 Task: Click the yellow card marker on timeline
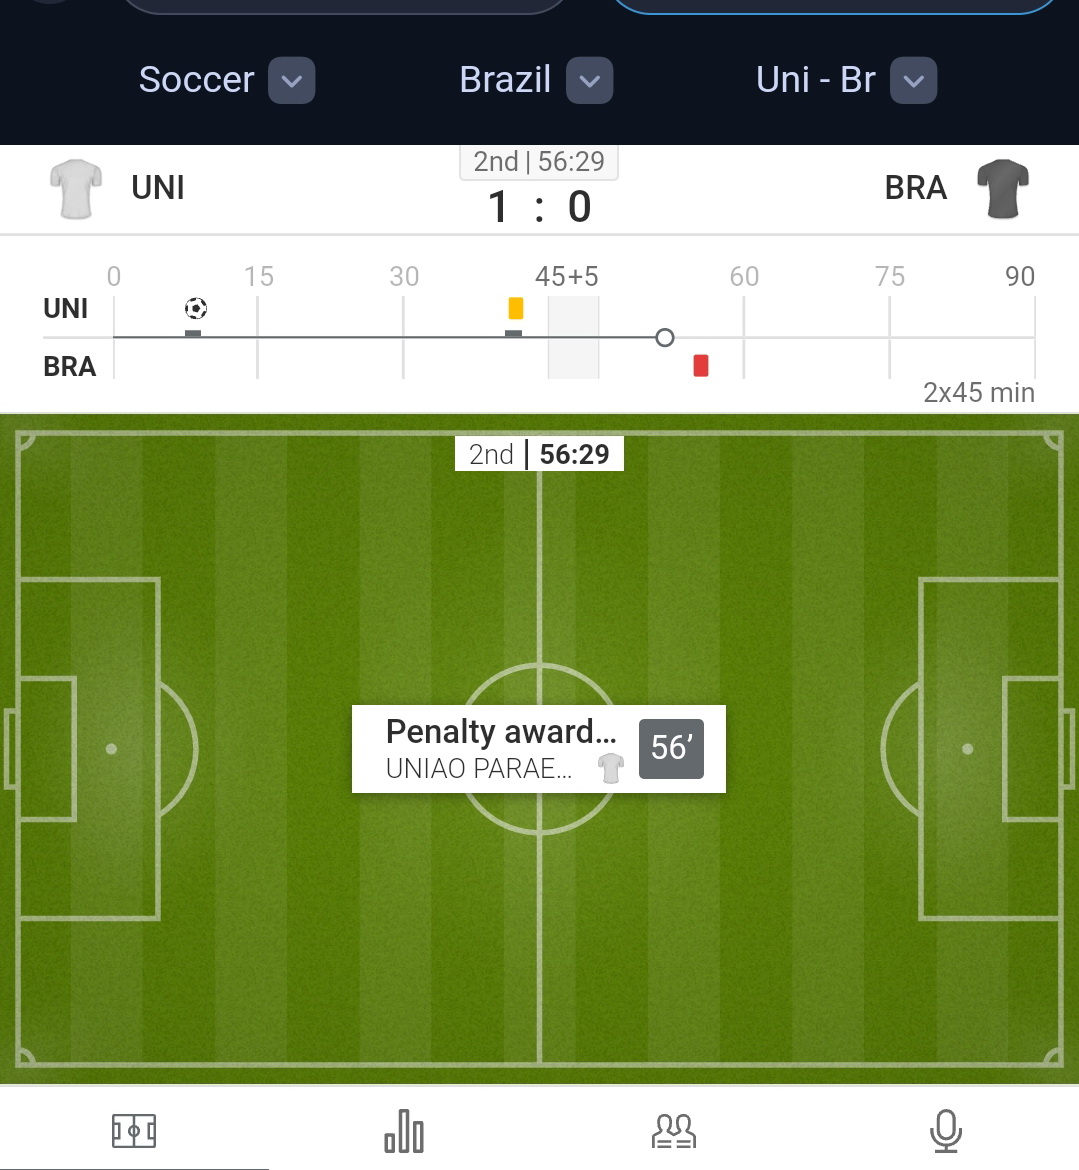point(516,307)
